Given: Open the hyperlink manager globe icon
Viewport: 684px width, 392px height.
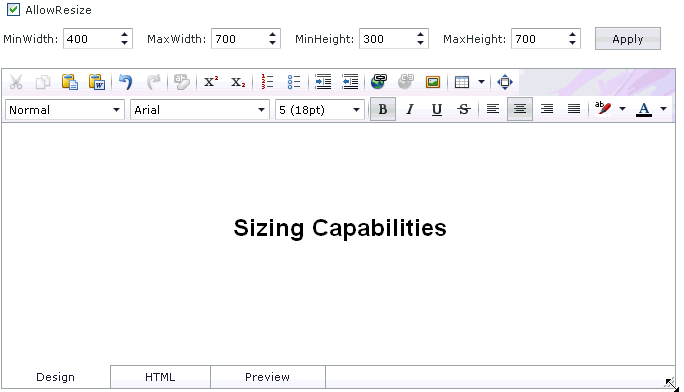Looking at the screenshot, I should [379, 82].
